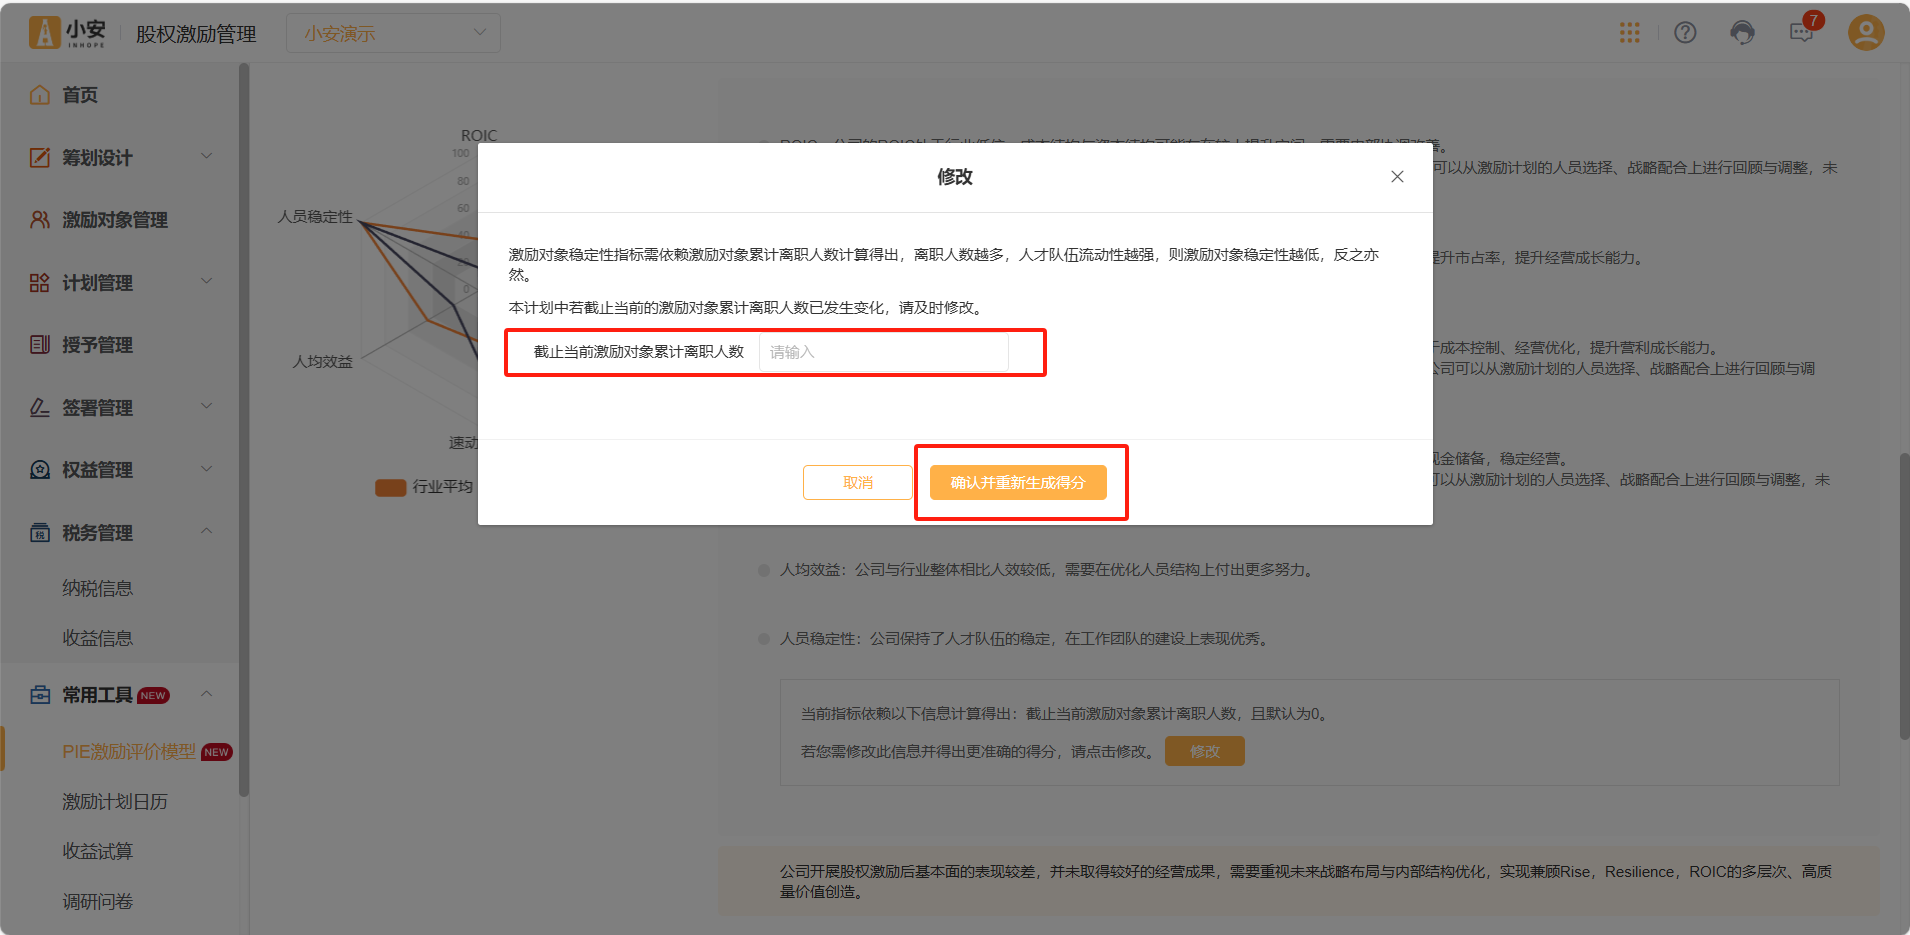Image resolution: width=1910 pixels, height=935 pixels.
Task: Click 确认并重新生成得分 button
Action: tap(1018, 482)
